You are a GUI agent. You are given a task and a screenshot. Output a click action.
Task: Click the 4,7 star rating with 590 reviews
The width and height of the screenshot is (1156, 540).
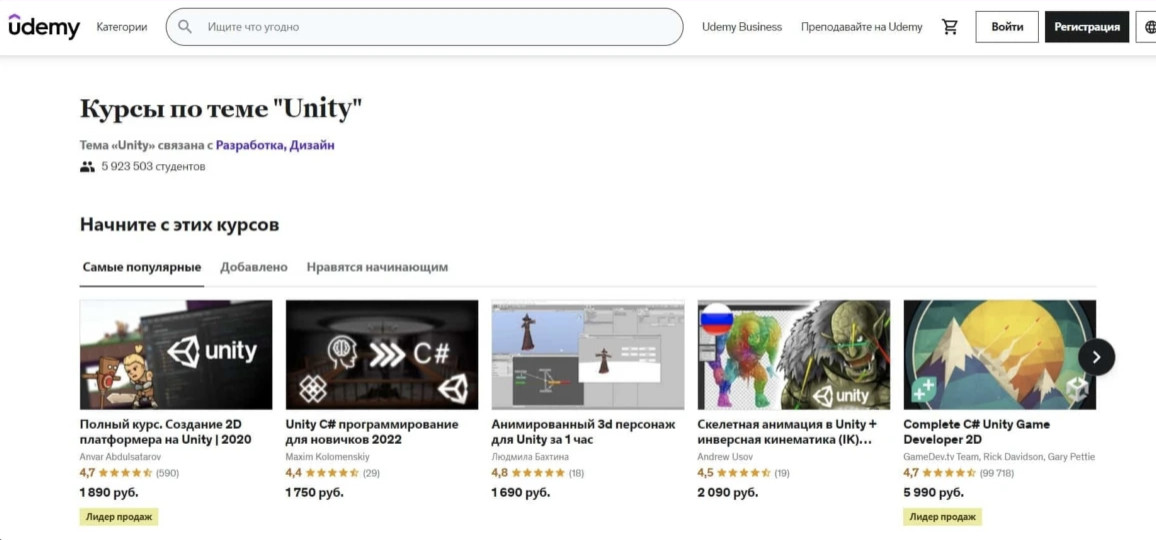click(129, 473)
